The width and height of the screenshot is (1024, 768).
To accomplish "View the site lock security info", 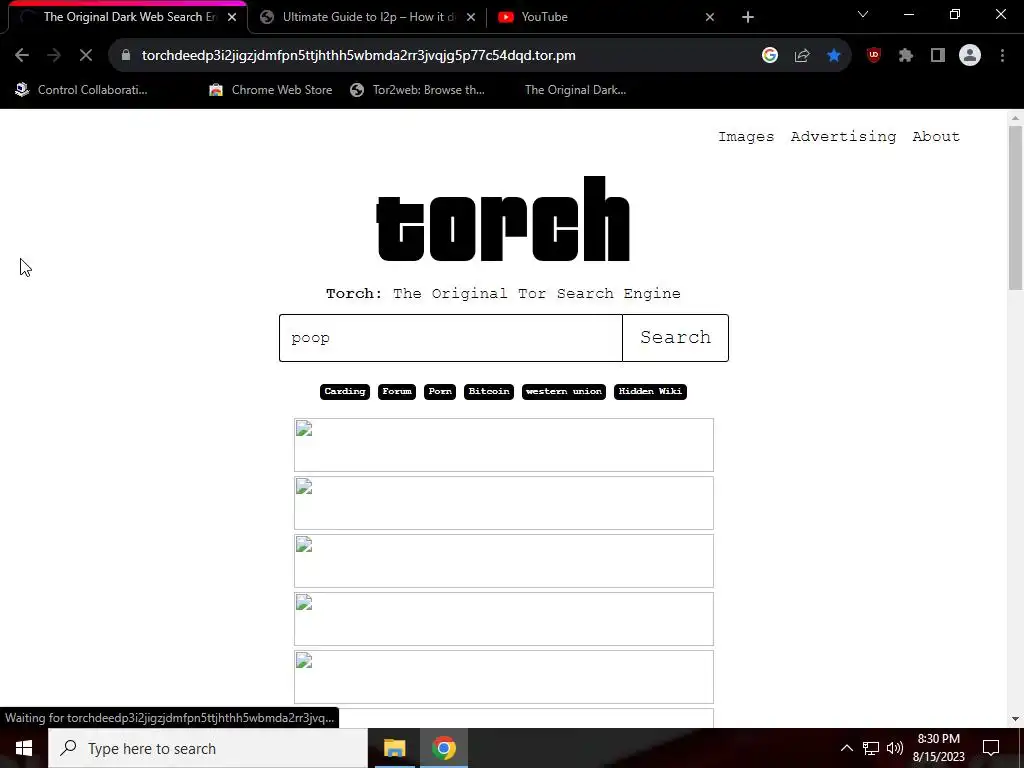I will click(126, 56).
